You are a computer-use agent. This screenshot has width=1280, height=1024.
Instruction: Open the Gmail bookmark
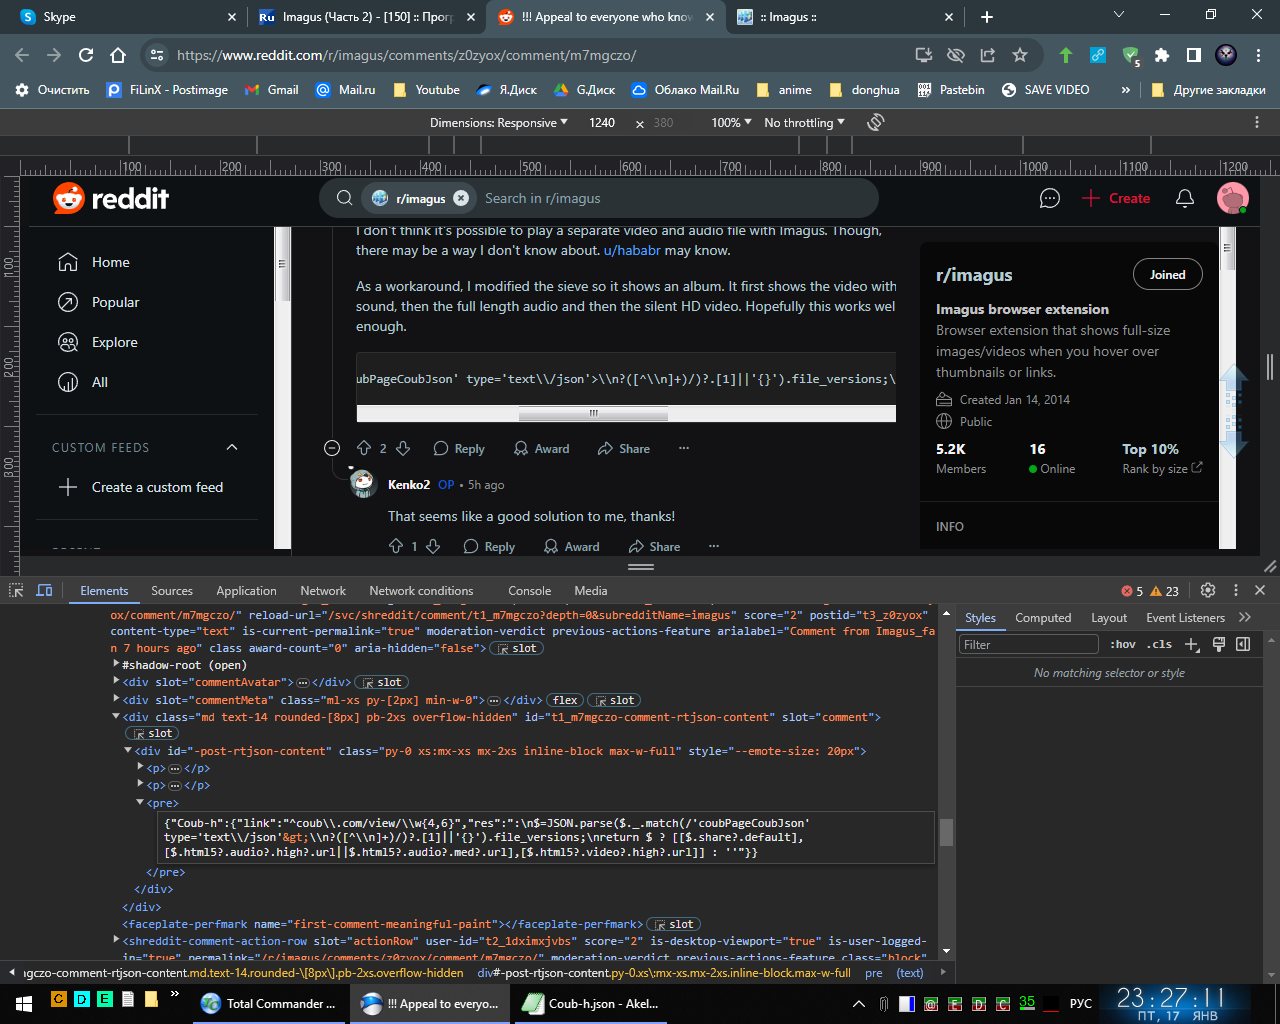coord(272,89)
